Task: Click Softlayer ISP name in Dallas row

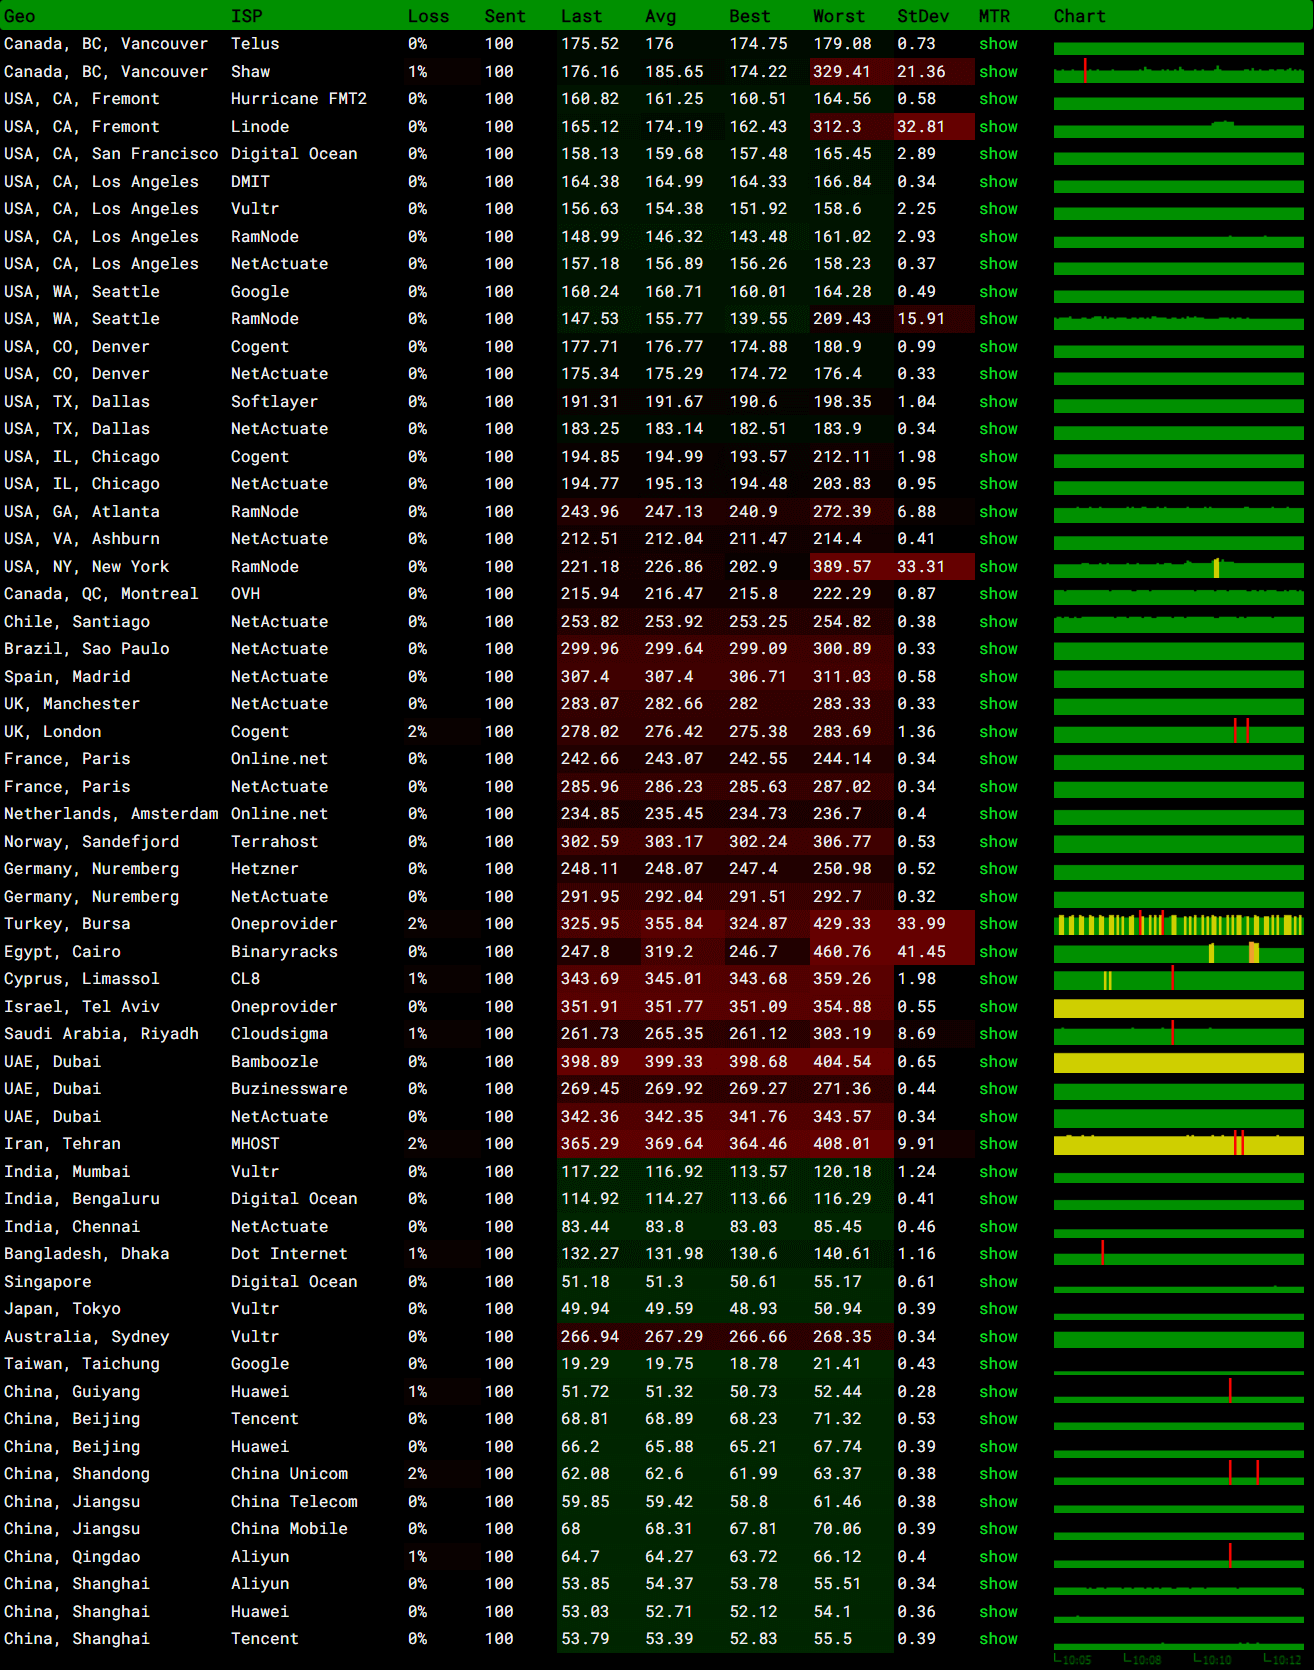Action: [274, 402]
